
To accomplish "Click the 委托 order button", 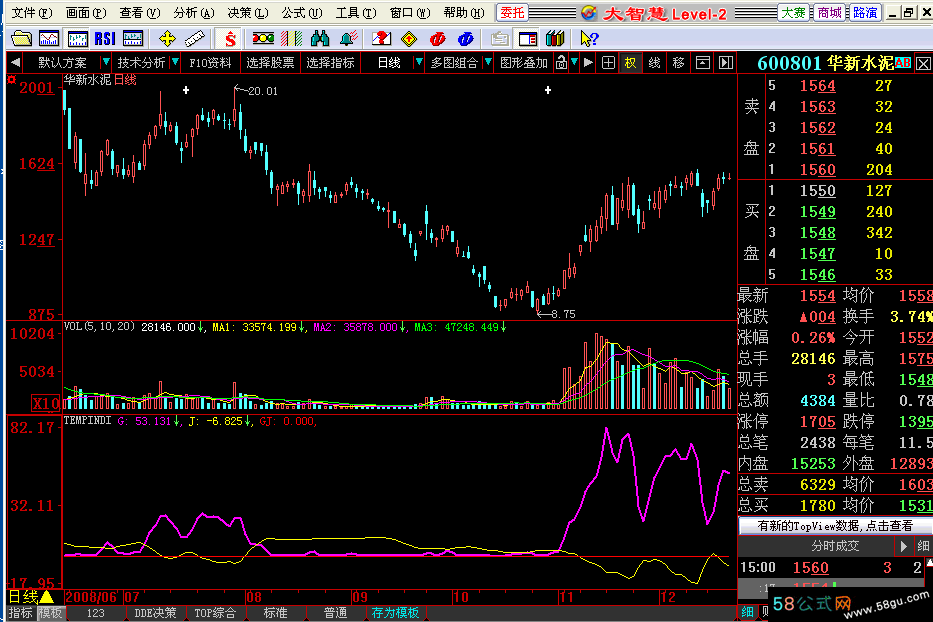I will coord(512,12).
